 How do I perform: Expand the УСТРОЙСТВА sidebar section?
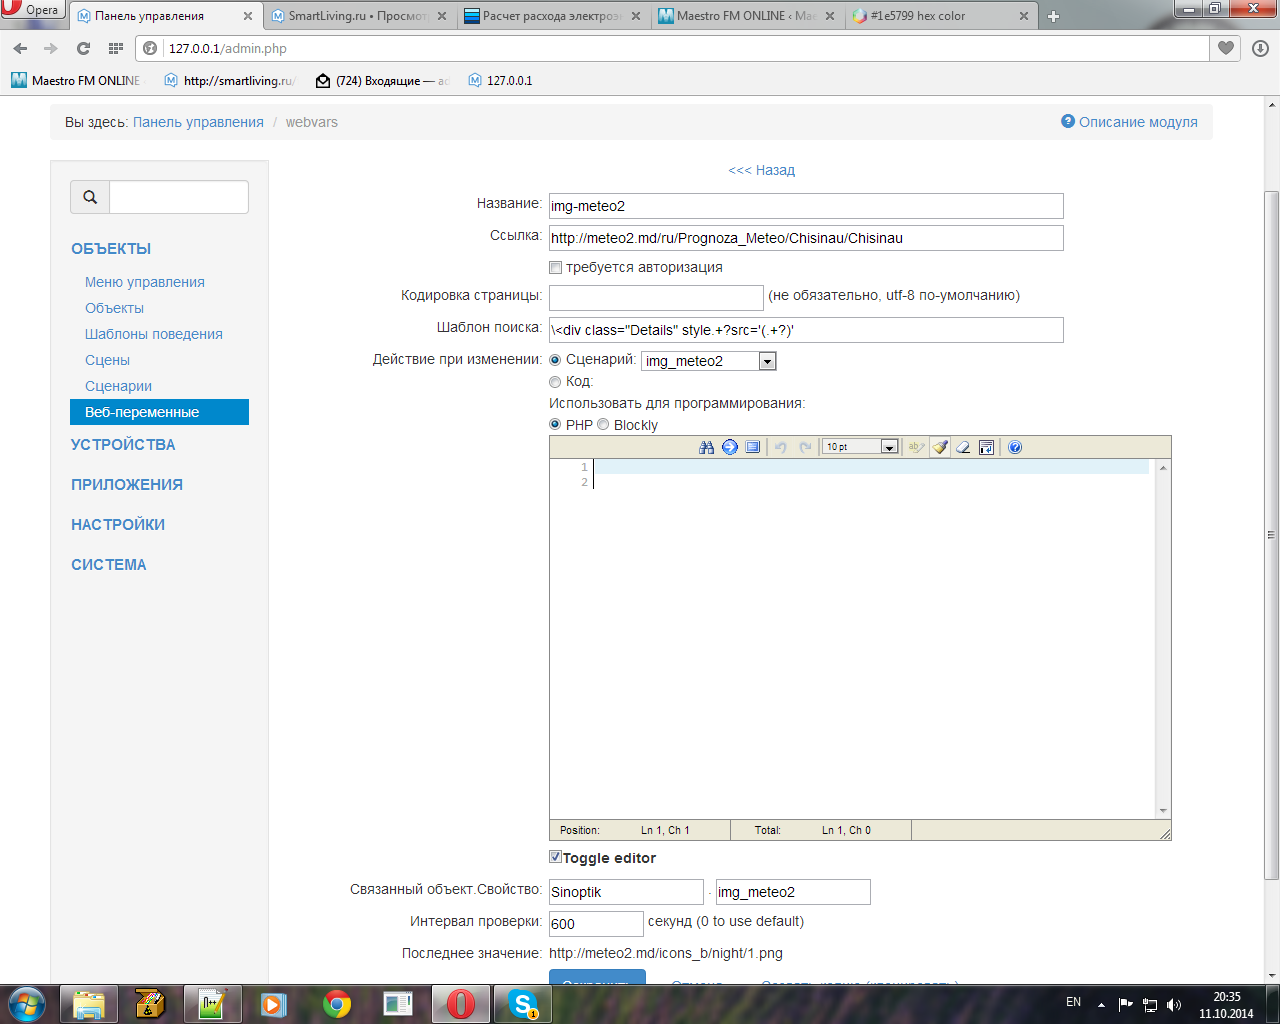tap(123, 445)
